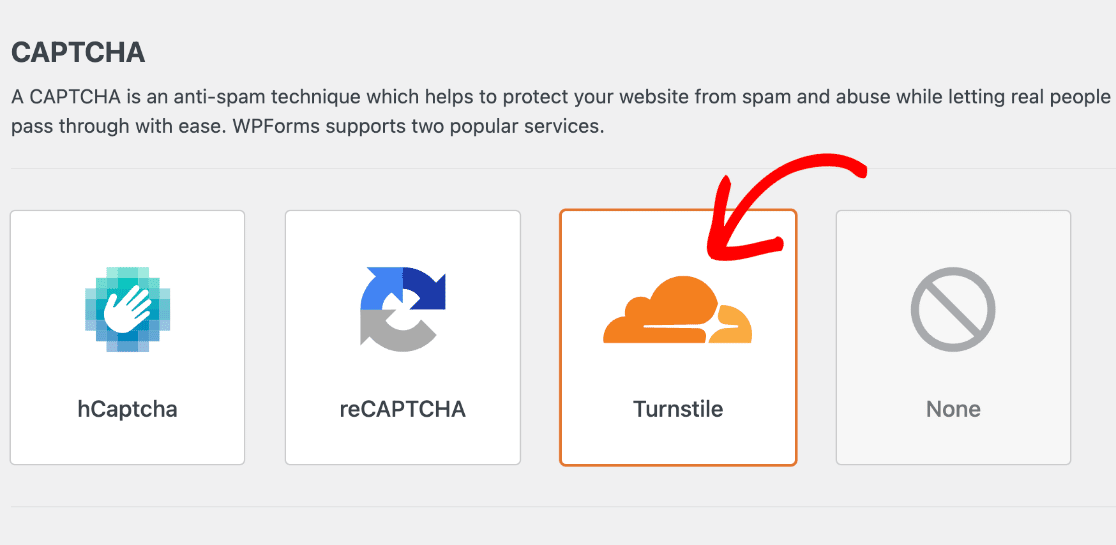Click the orange Cloudflare cloud logo
The height and width of the screenshot is (545, 1116).
pyautogui.click(x=678, y=309)
